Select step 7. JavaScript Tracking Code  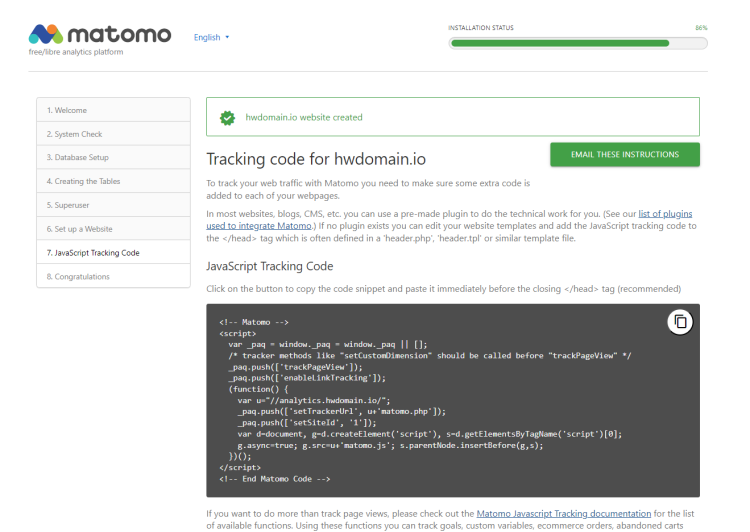pyautogui.click(x=113, y=253)
